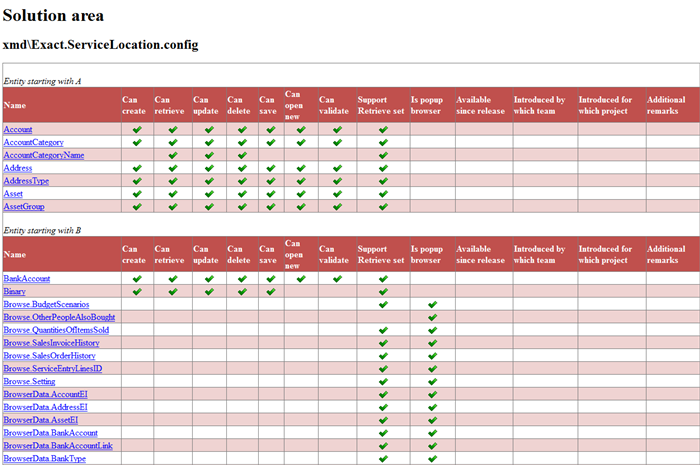Click 'Entity starting with A' caption

[42, 81]
